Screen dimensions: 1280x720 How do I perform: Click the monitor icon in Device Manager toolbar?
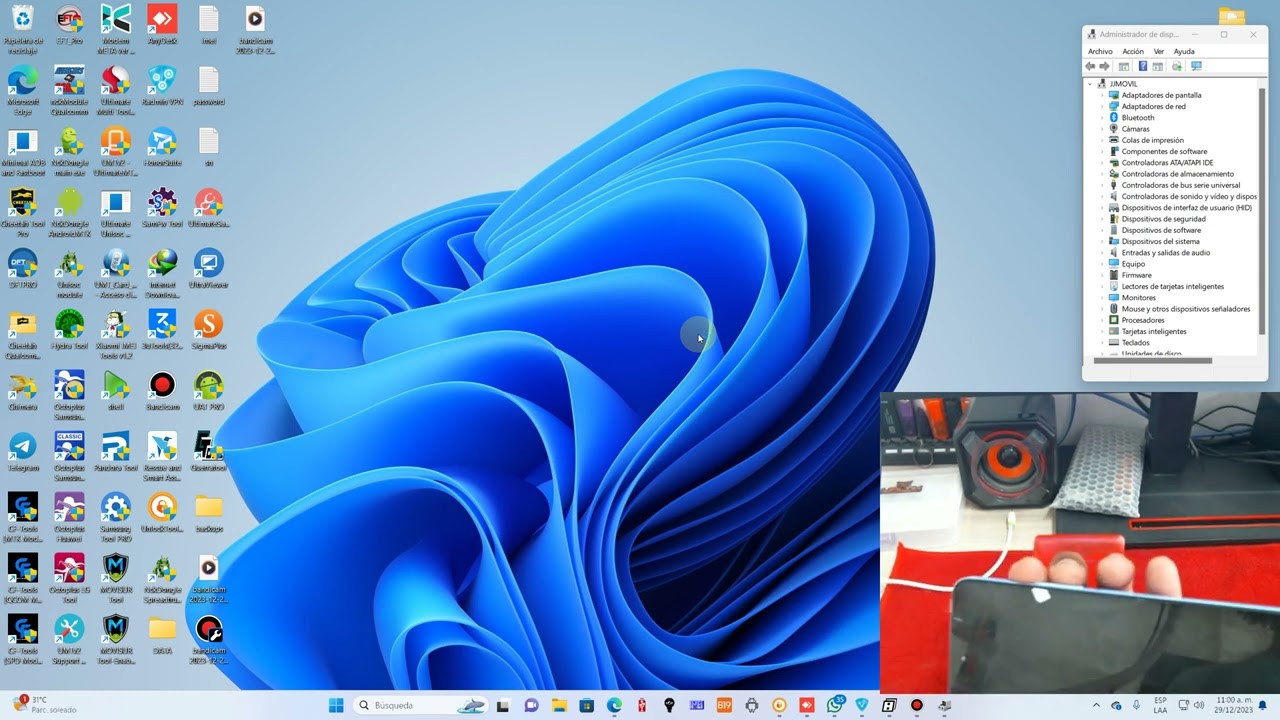coord(1196,66)
